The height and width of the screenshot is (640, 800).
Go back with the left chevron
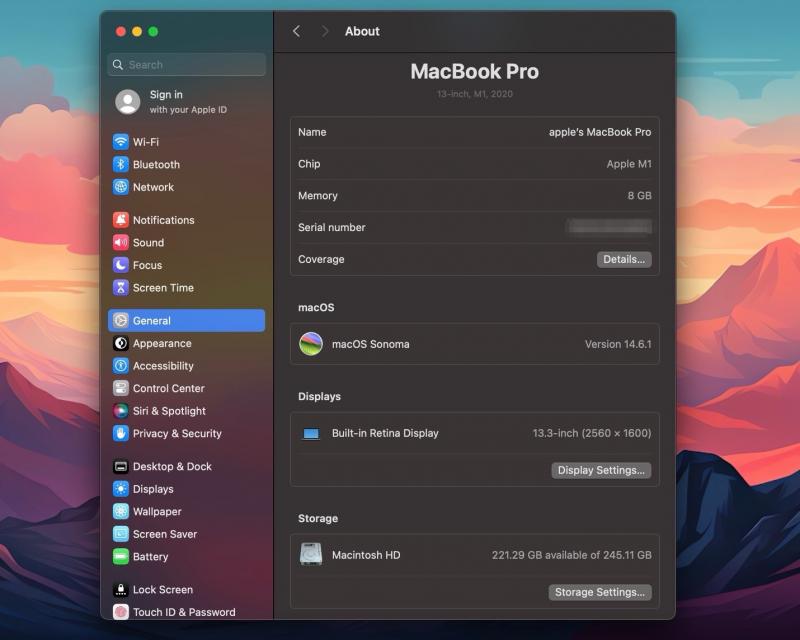click(x=296, y=31)
